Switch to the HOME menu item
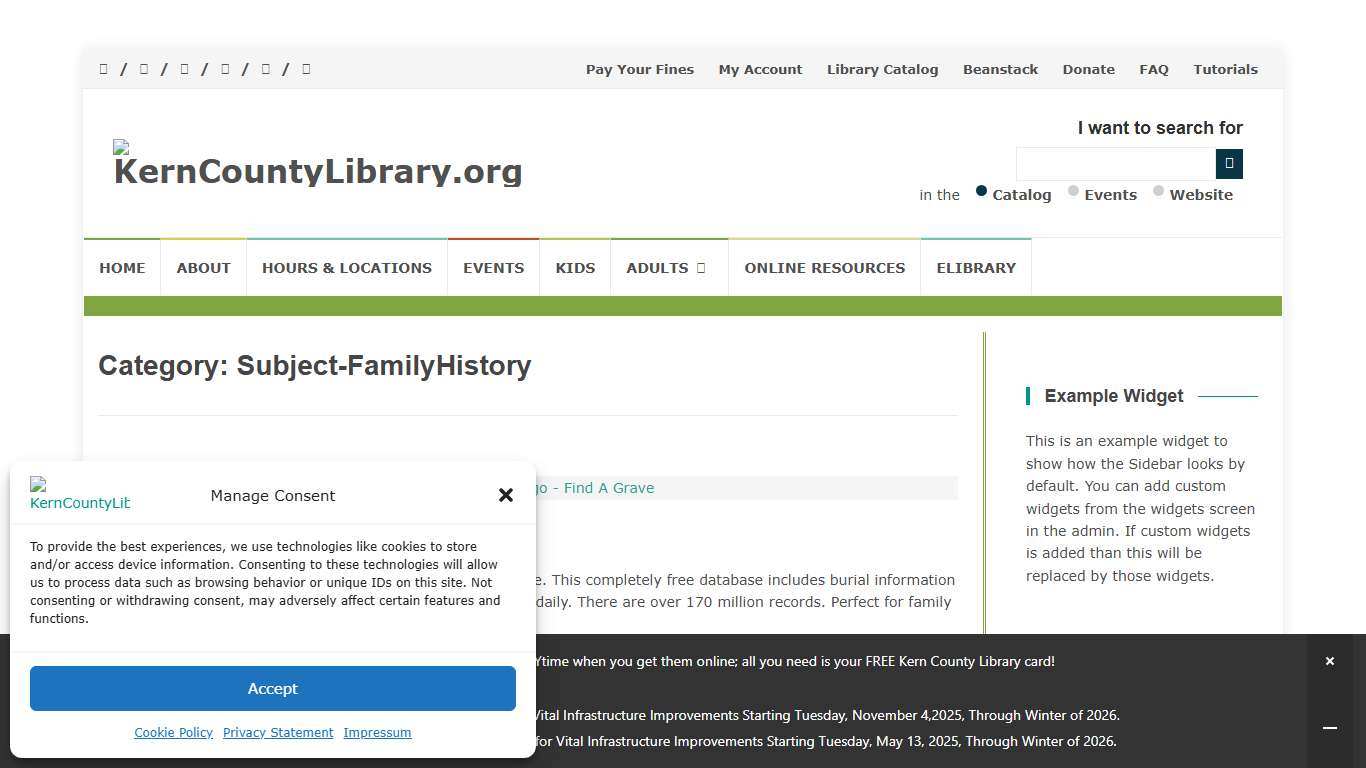 (122, 267)
